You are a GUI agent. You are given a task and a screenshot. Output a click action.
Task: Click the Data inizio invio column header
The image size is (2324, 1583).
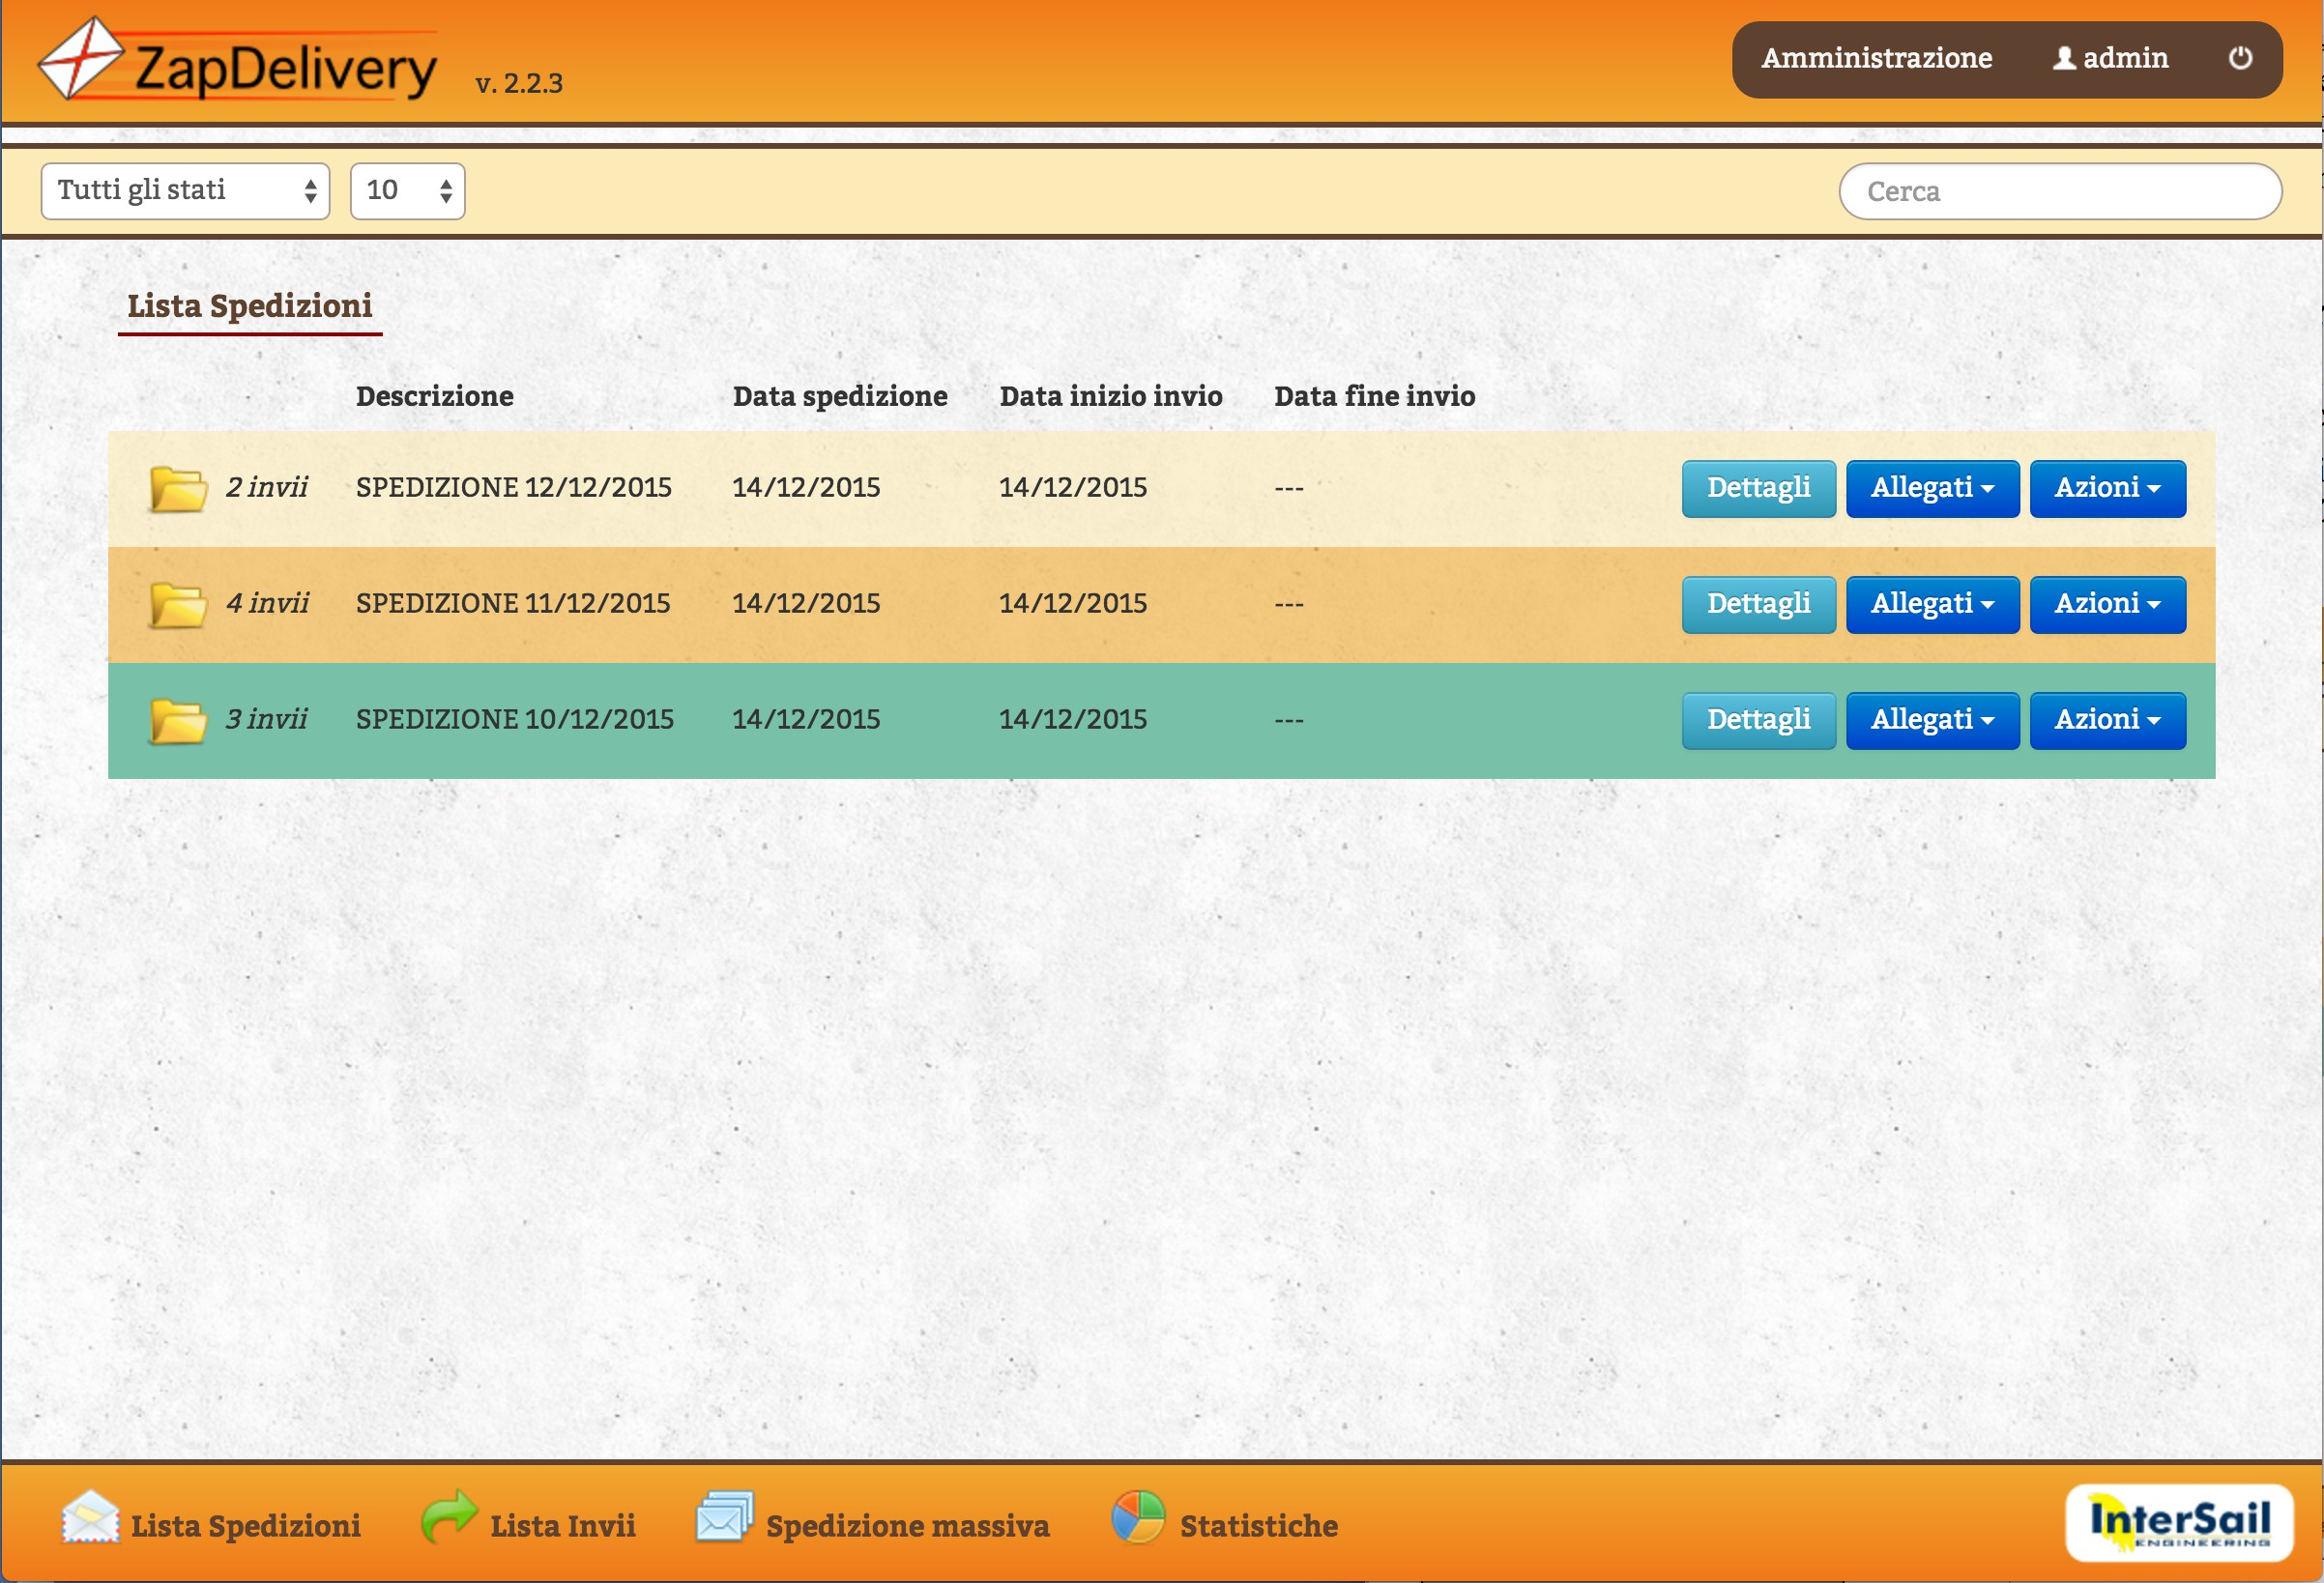pyautogui.click(x=1110, y=396)
